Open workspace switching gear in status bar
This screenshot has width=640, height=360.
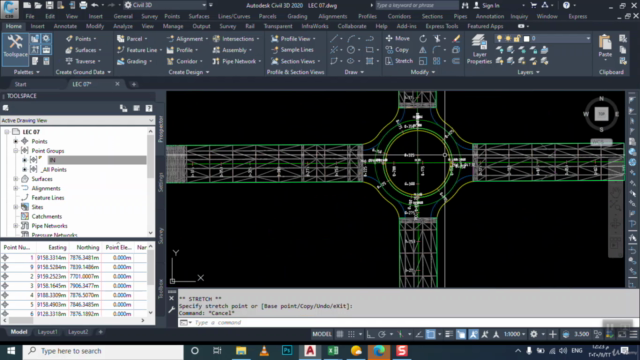[x=534, y=334]
